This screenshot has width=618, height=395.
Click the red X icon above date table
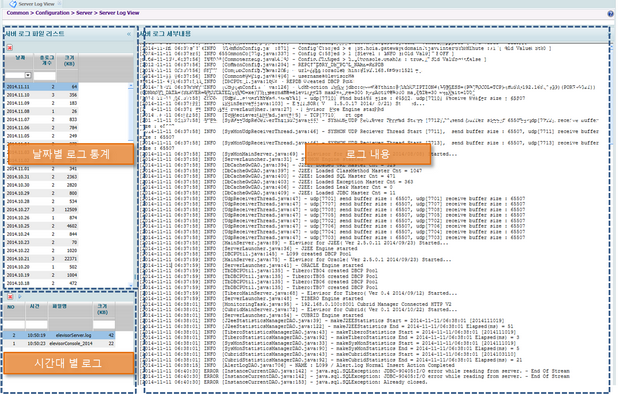click(10, 48)
